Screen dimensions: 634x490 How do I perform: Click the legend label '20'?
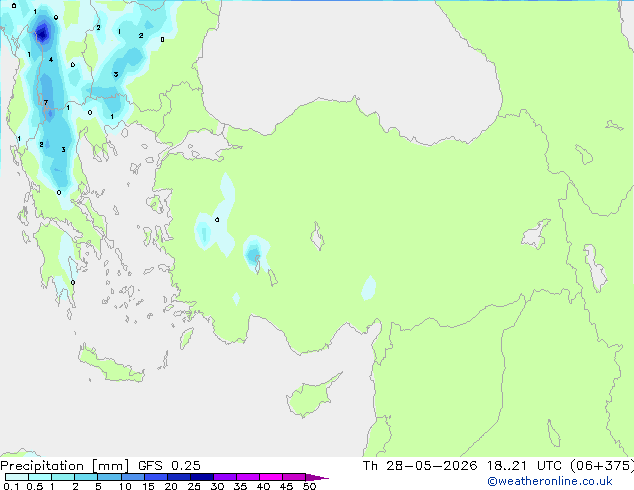tap(171, 486)
